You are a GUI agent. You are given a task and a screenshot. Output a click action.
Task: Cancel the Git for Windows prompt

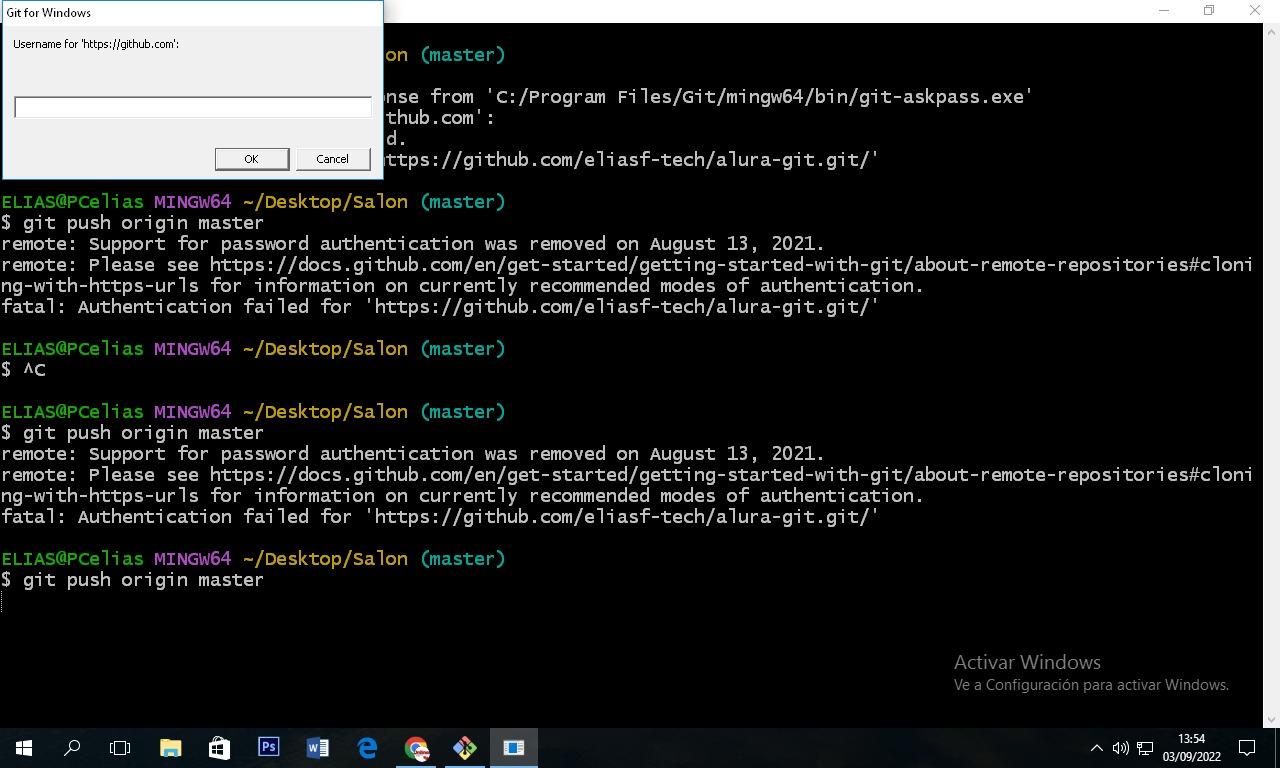333,159
